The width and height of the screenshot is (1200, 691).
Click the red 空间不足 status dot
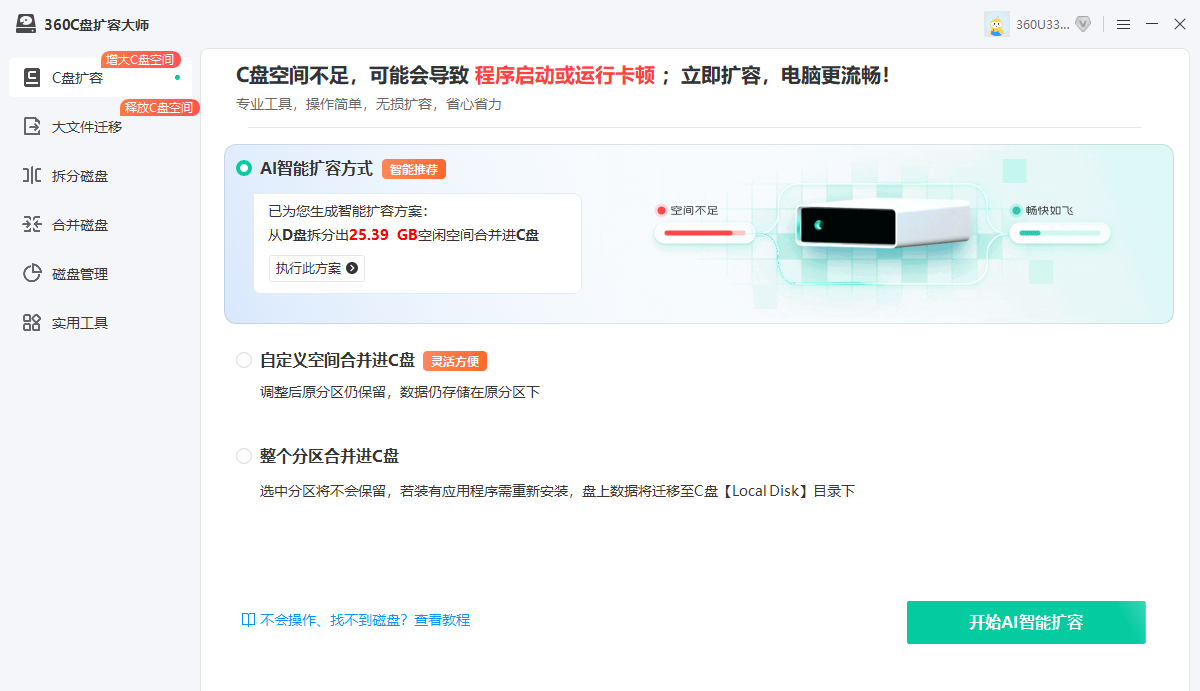pos(661,210)
